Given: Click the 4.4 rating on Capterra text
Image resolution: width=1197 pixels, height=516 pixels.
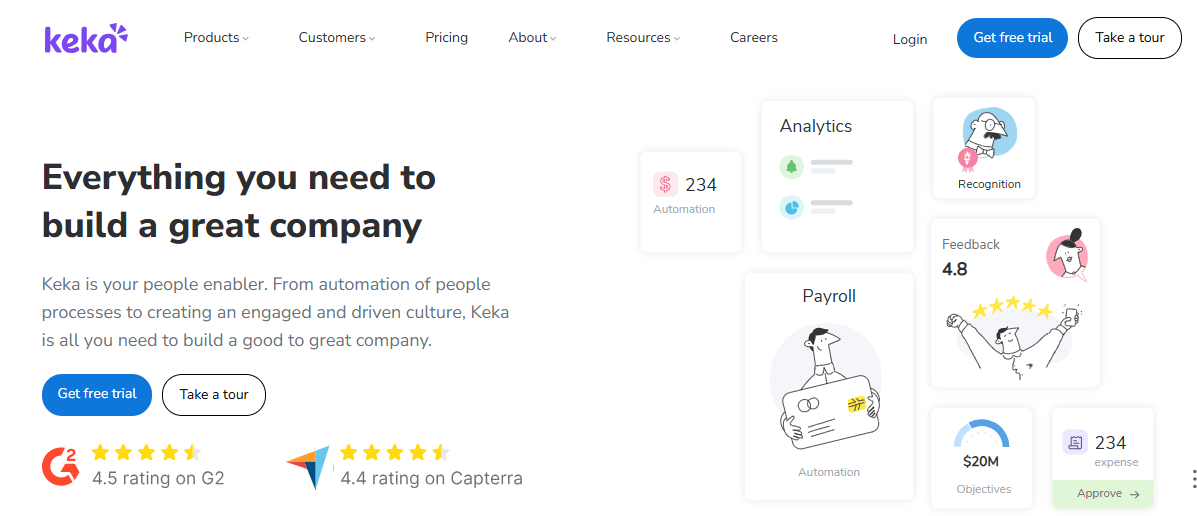Looking at the screenshot, I should pos(431,479).
